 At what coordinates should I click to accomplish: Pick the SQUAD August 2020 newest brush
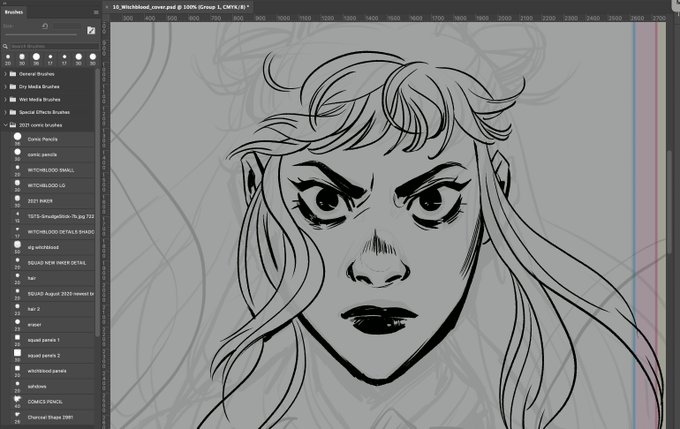51,294
